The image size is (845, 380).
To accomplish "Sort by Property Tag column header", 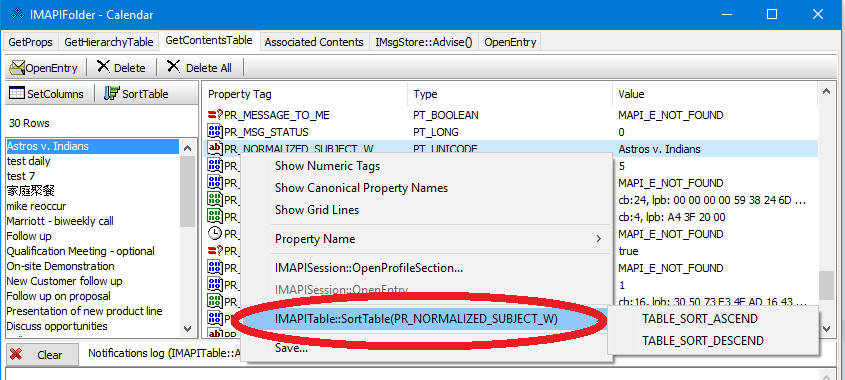I will pyautogui.click(x=304, y=94).
